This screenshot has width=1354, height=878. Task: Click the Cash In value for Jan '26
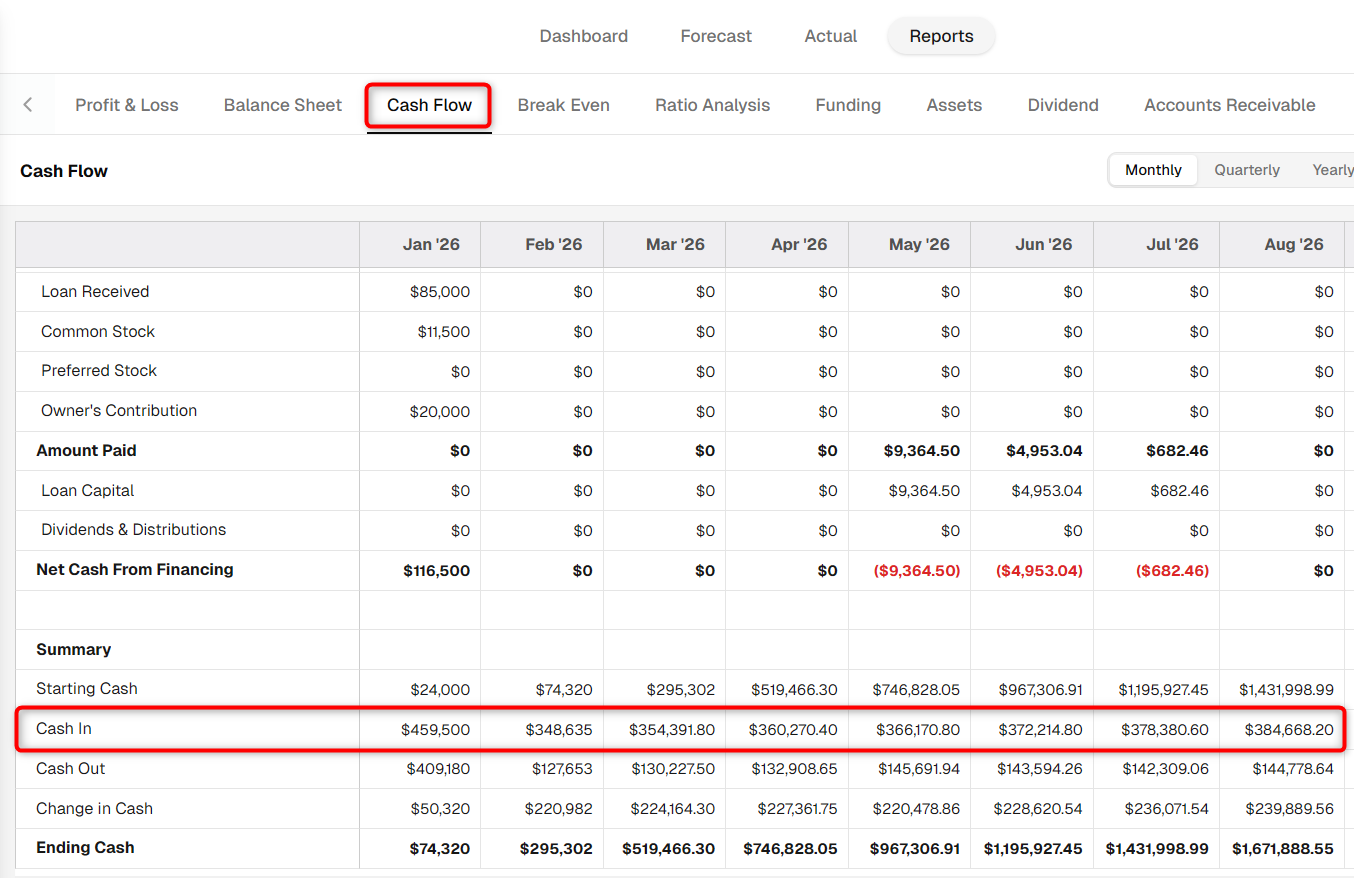pos(436,730)
